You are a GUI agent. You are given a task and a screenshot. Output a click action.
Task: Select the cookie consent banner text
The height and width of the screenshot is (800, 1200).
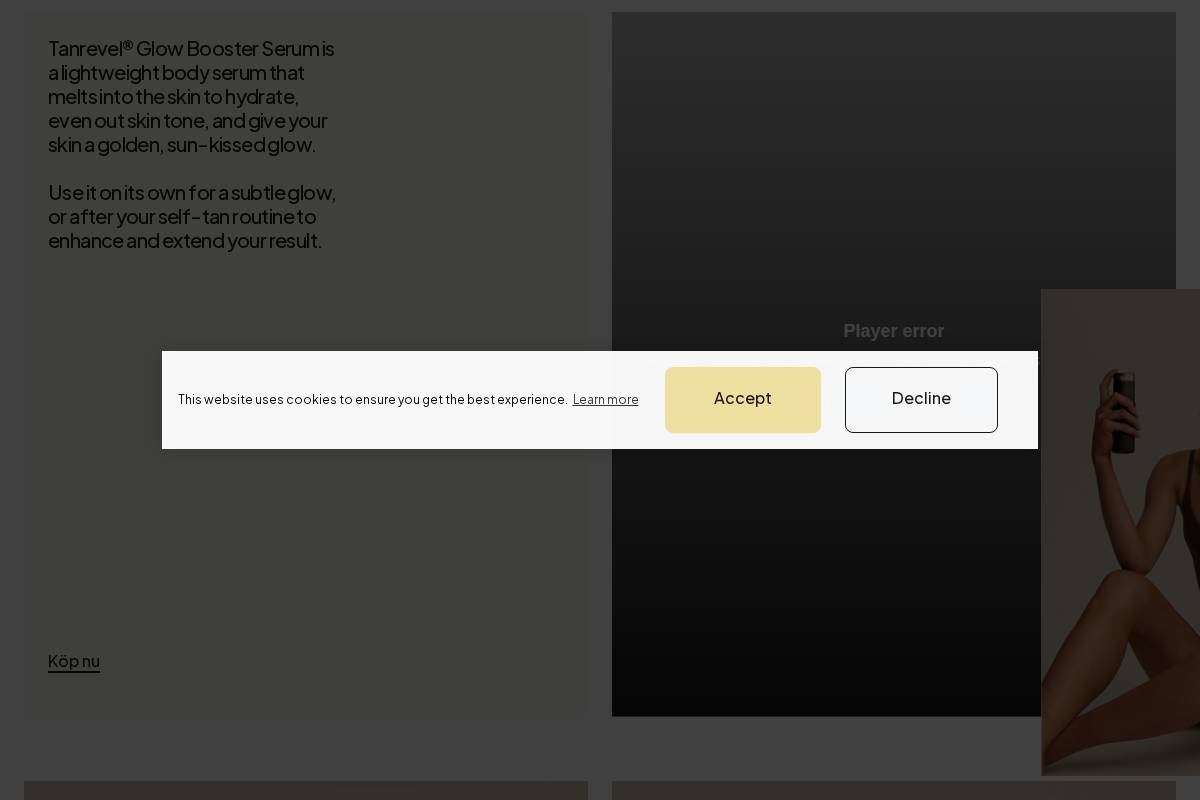(372, 399)
